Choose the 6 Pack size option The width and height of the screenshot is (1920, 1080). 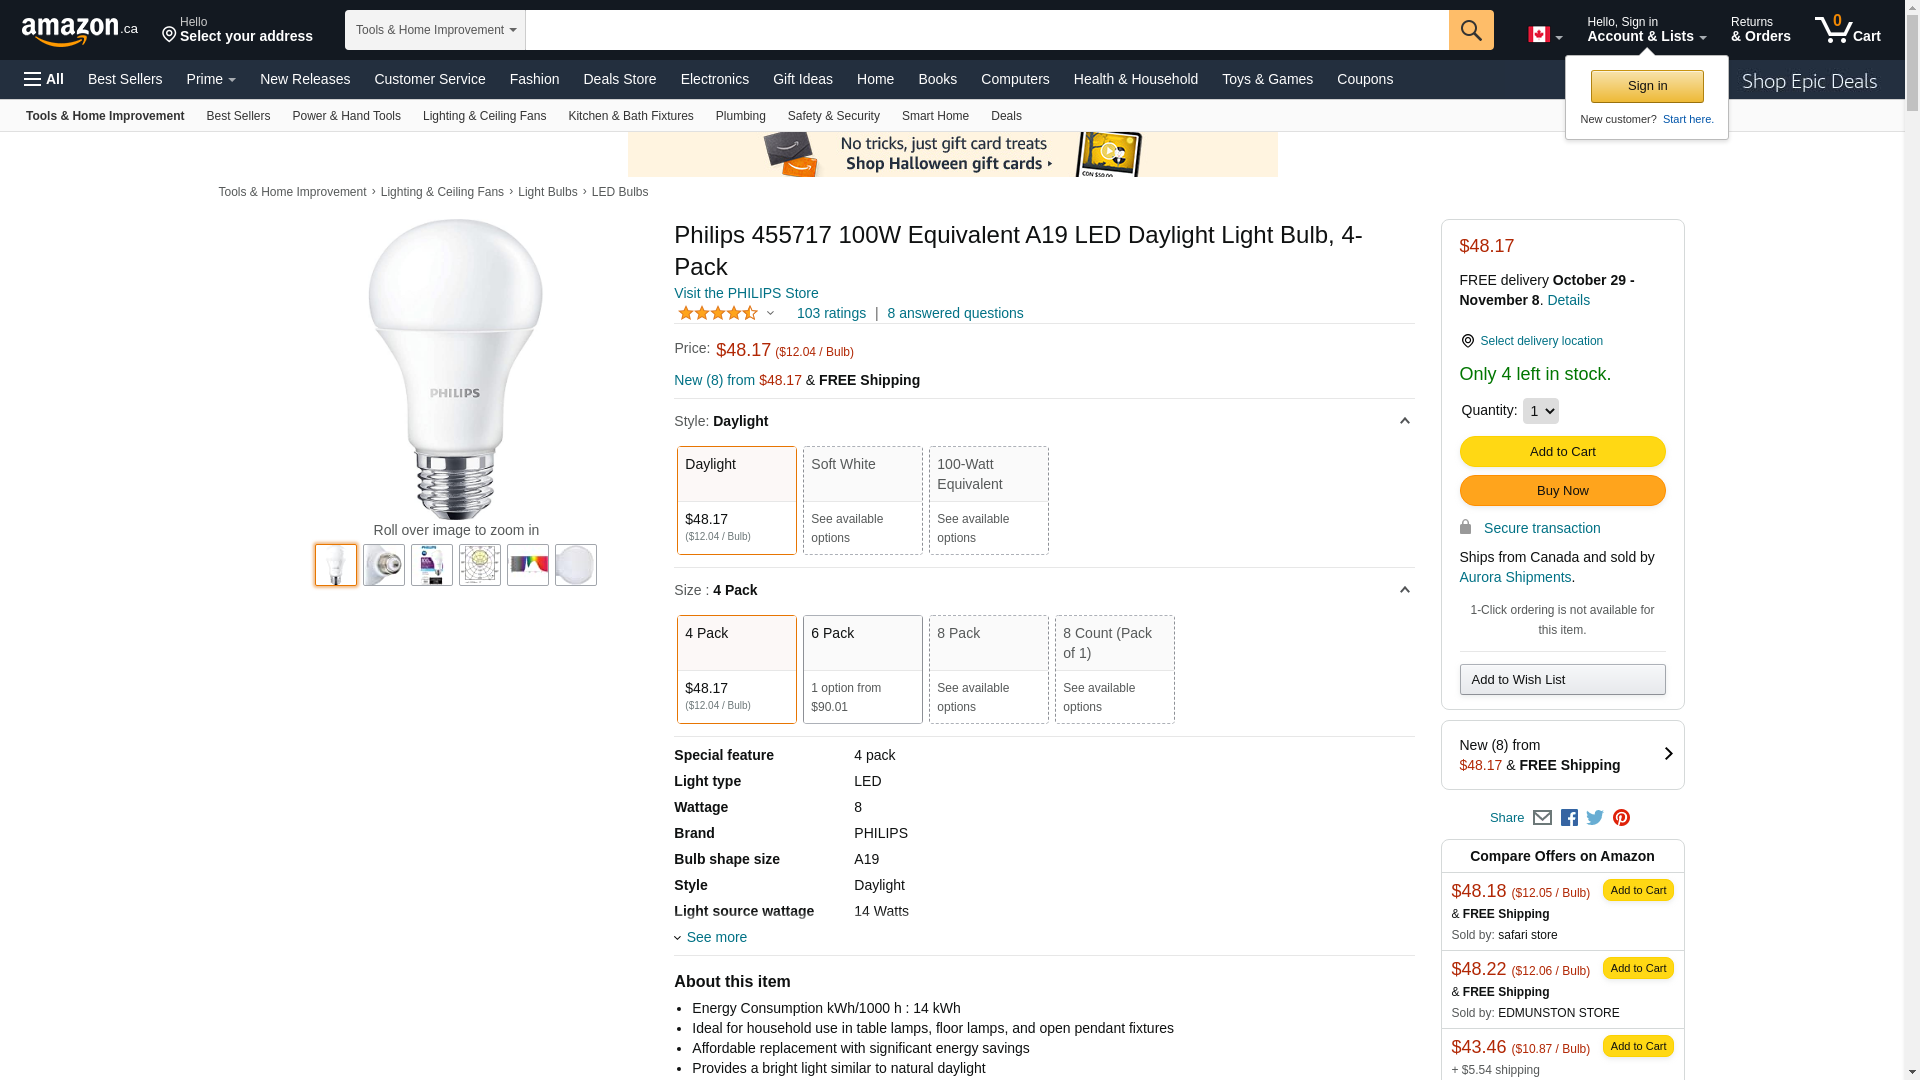click(x=862, y=669)
